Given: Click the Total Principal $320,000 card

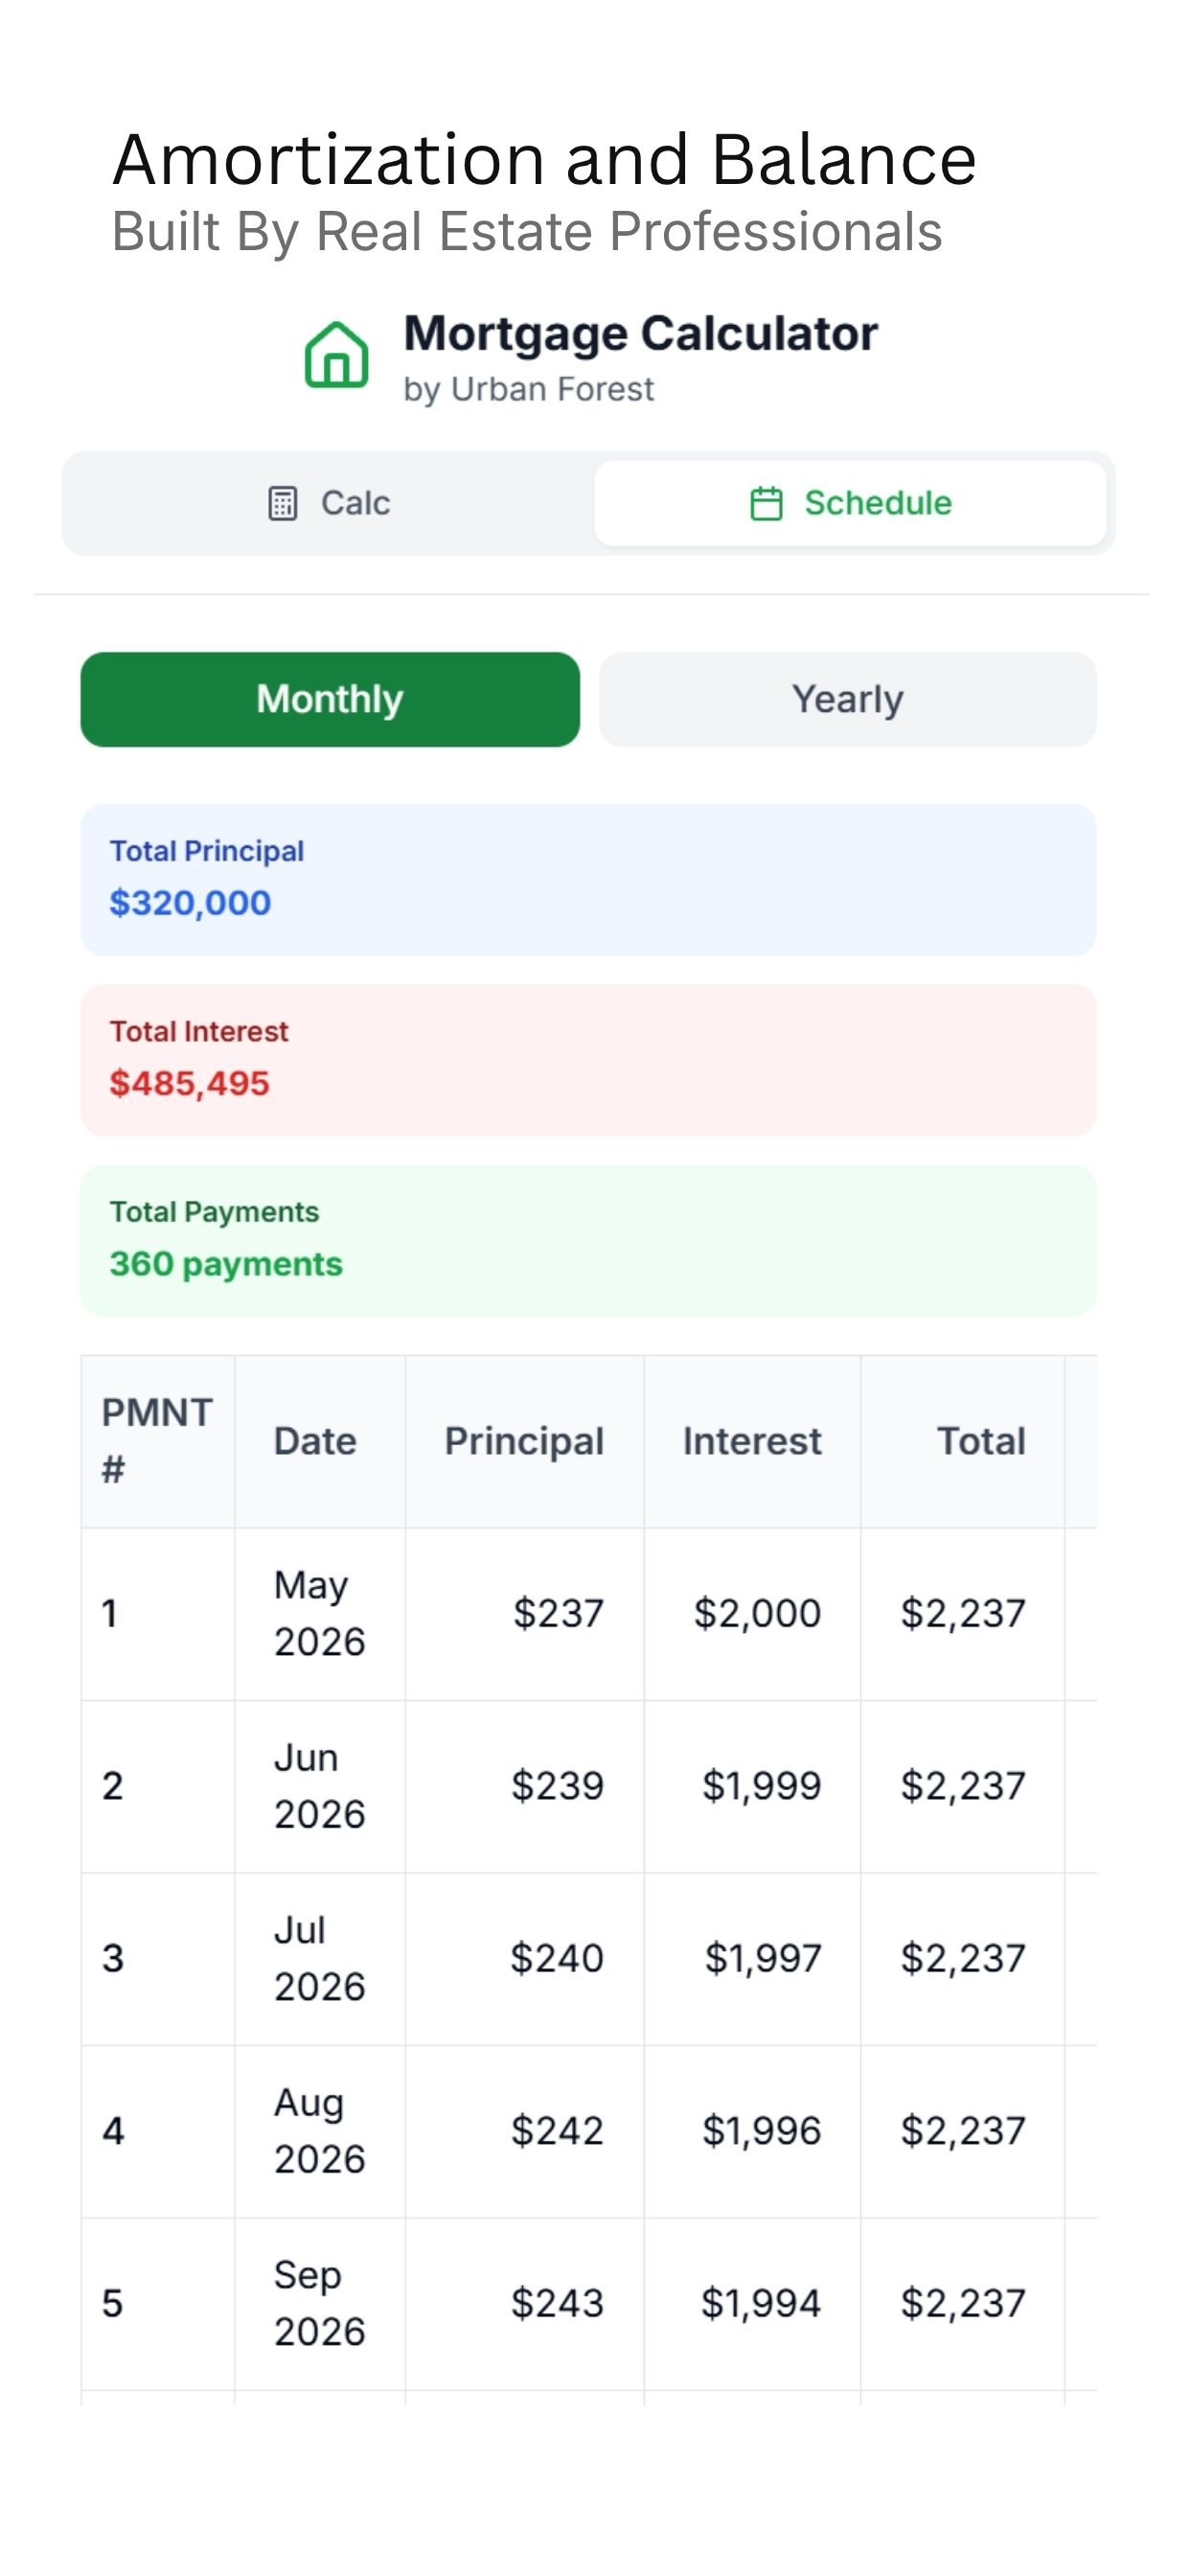Looking at the screenshot, I should pyautogui.click(x=588, y=879).
